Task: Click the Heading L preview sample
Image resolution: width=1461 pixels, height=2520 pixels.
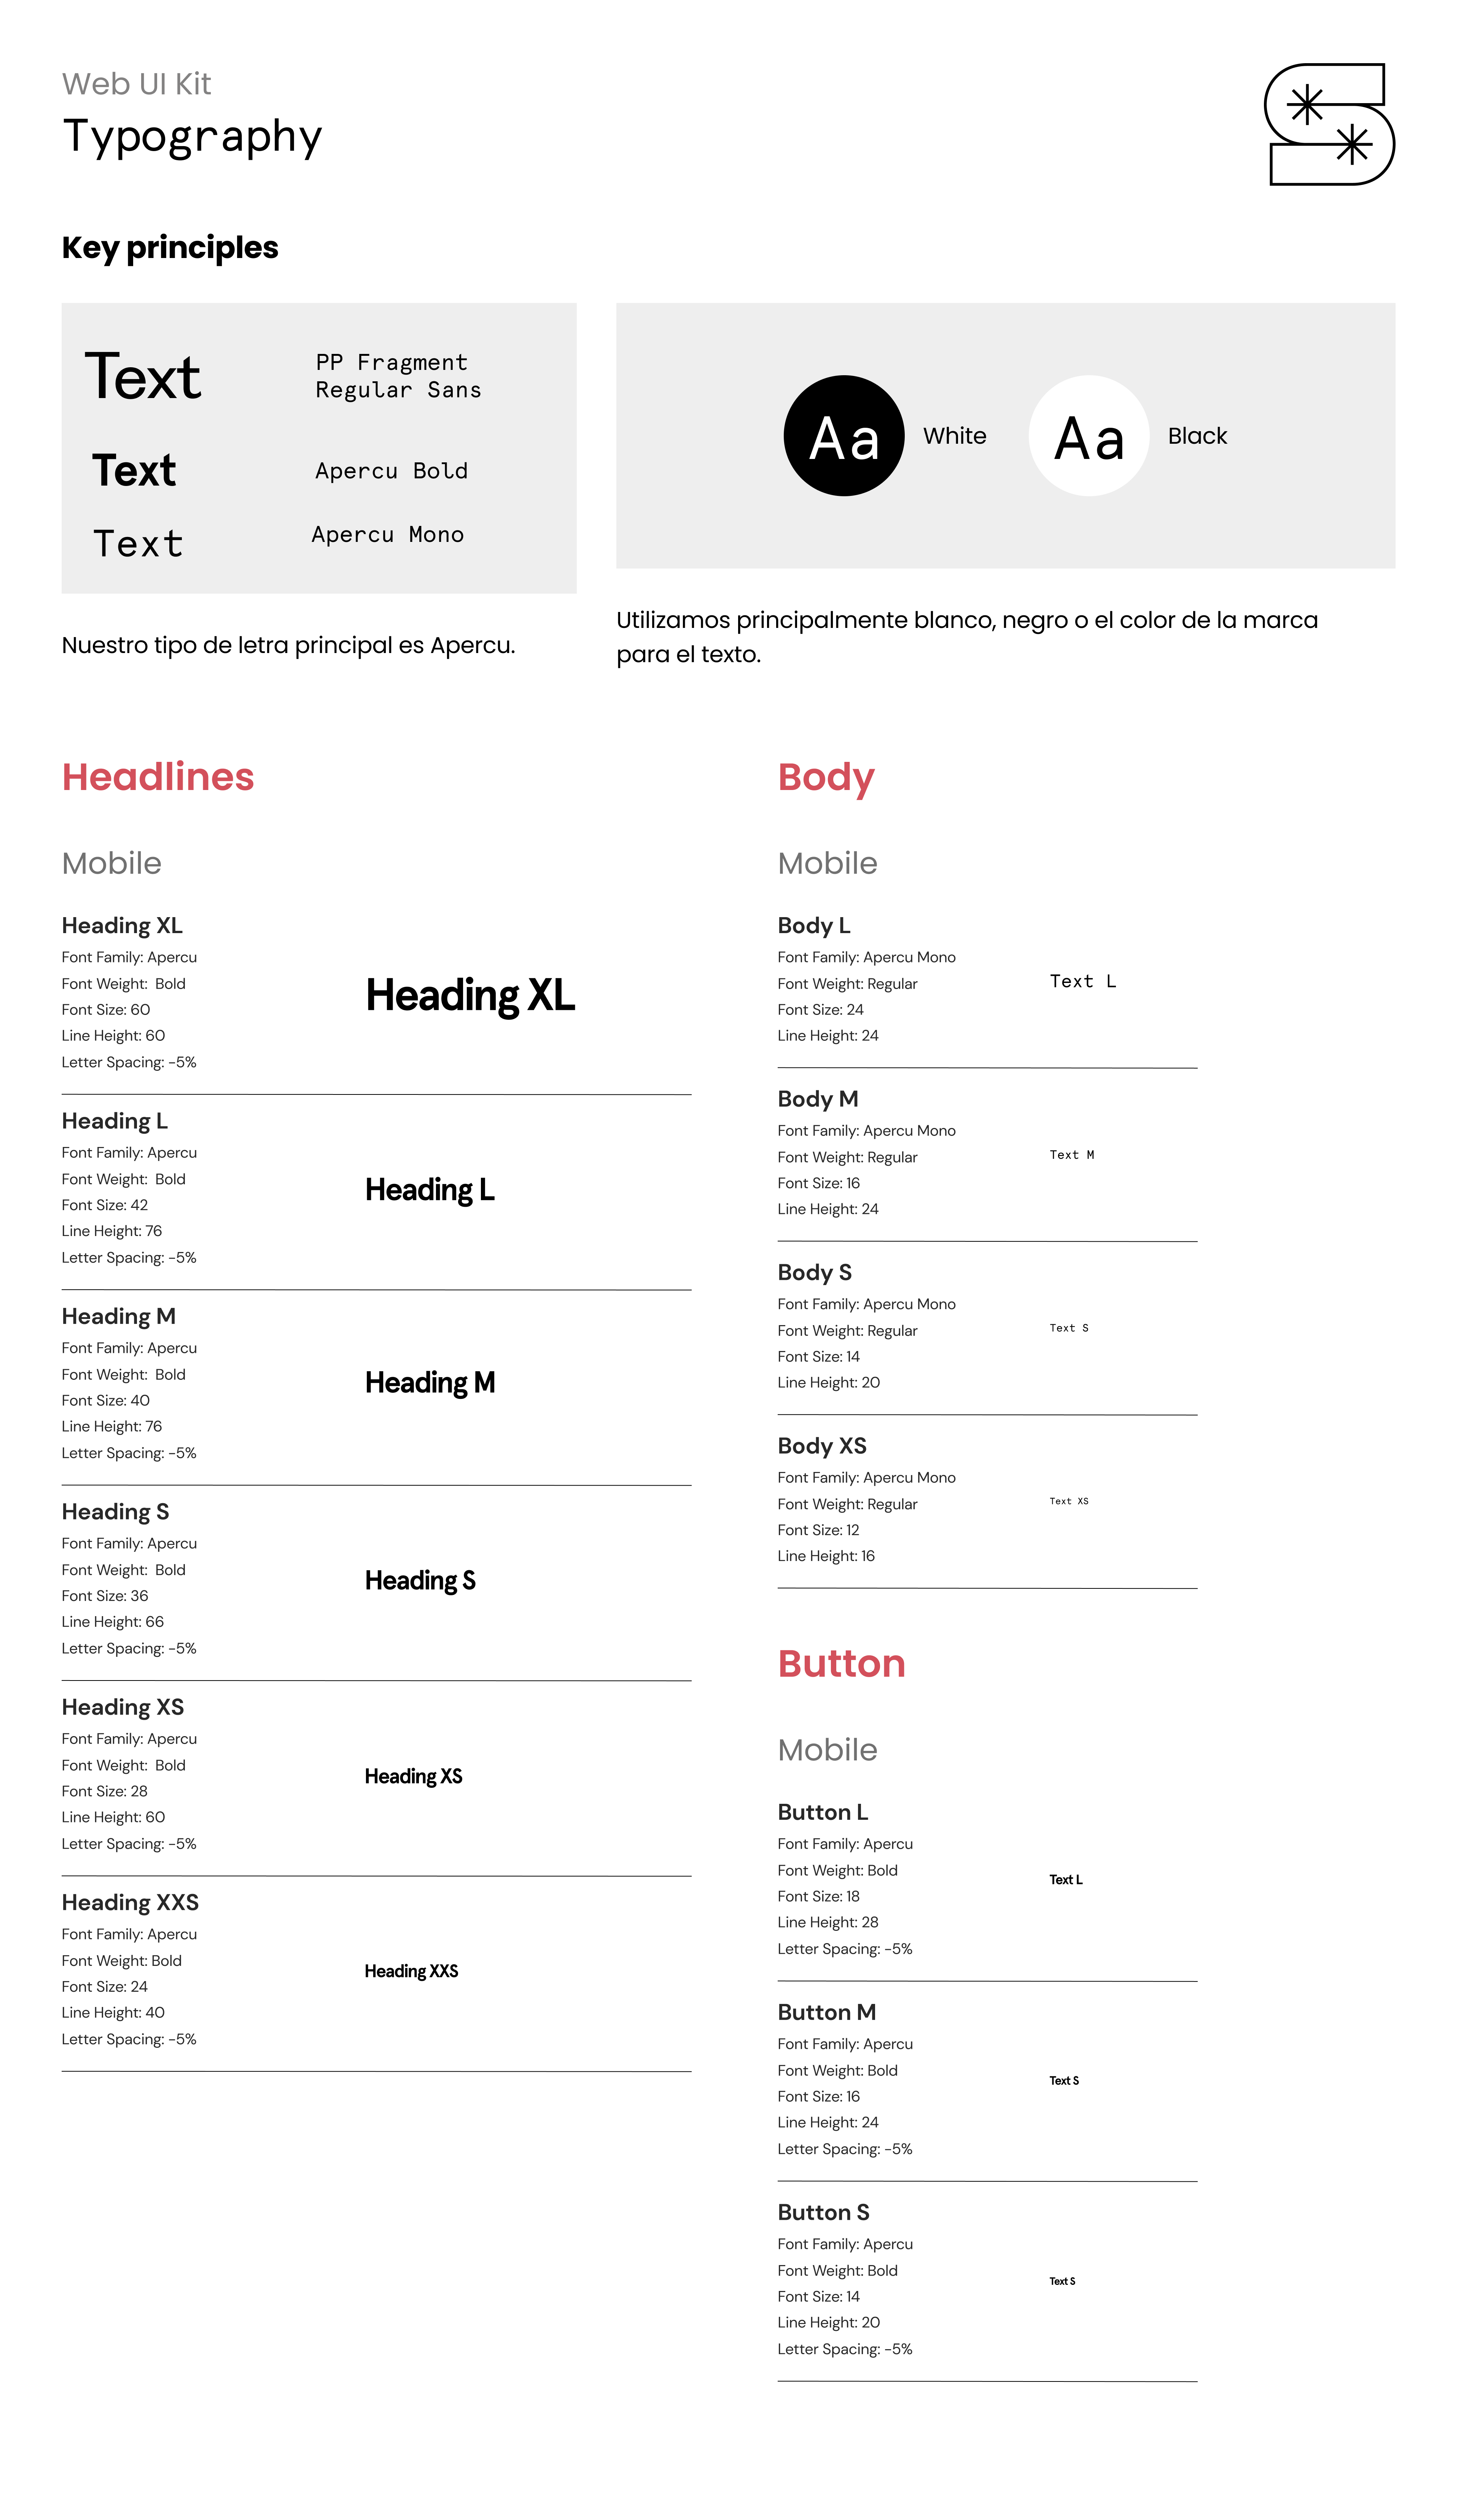Action: pos(429,1190)
